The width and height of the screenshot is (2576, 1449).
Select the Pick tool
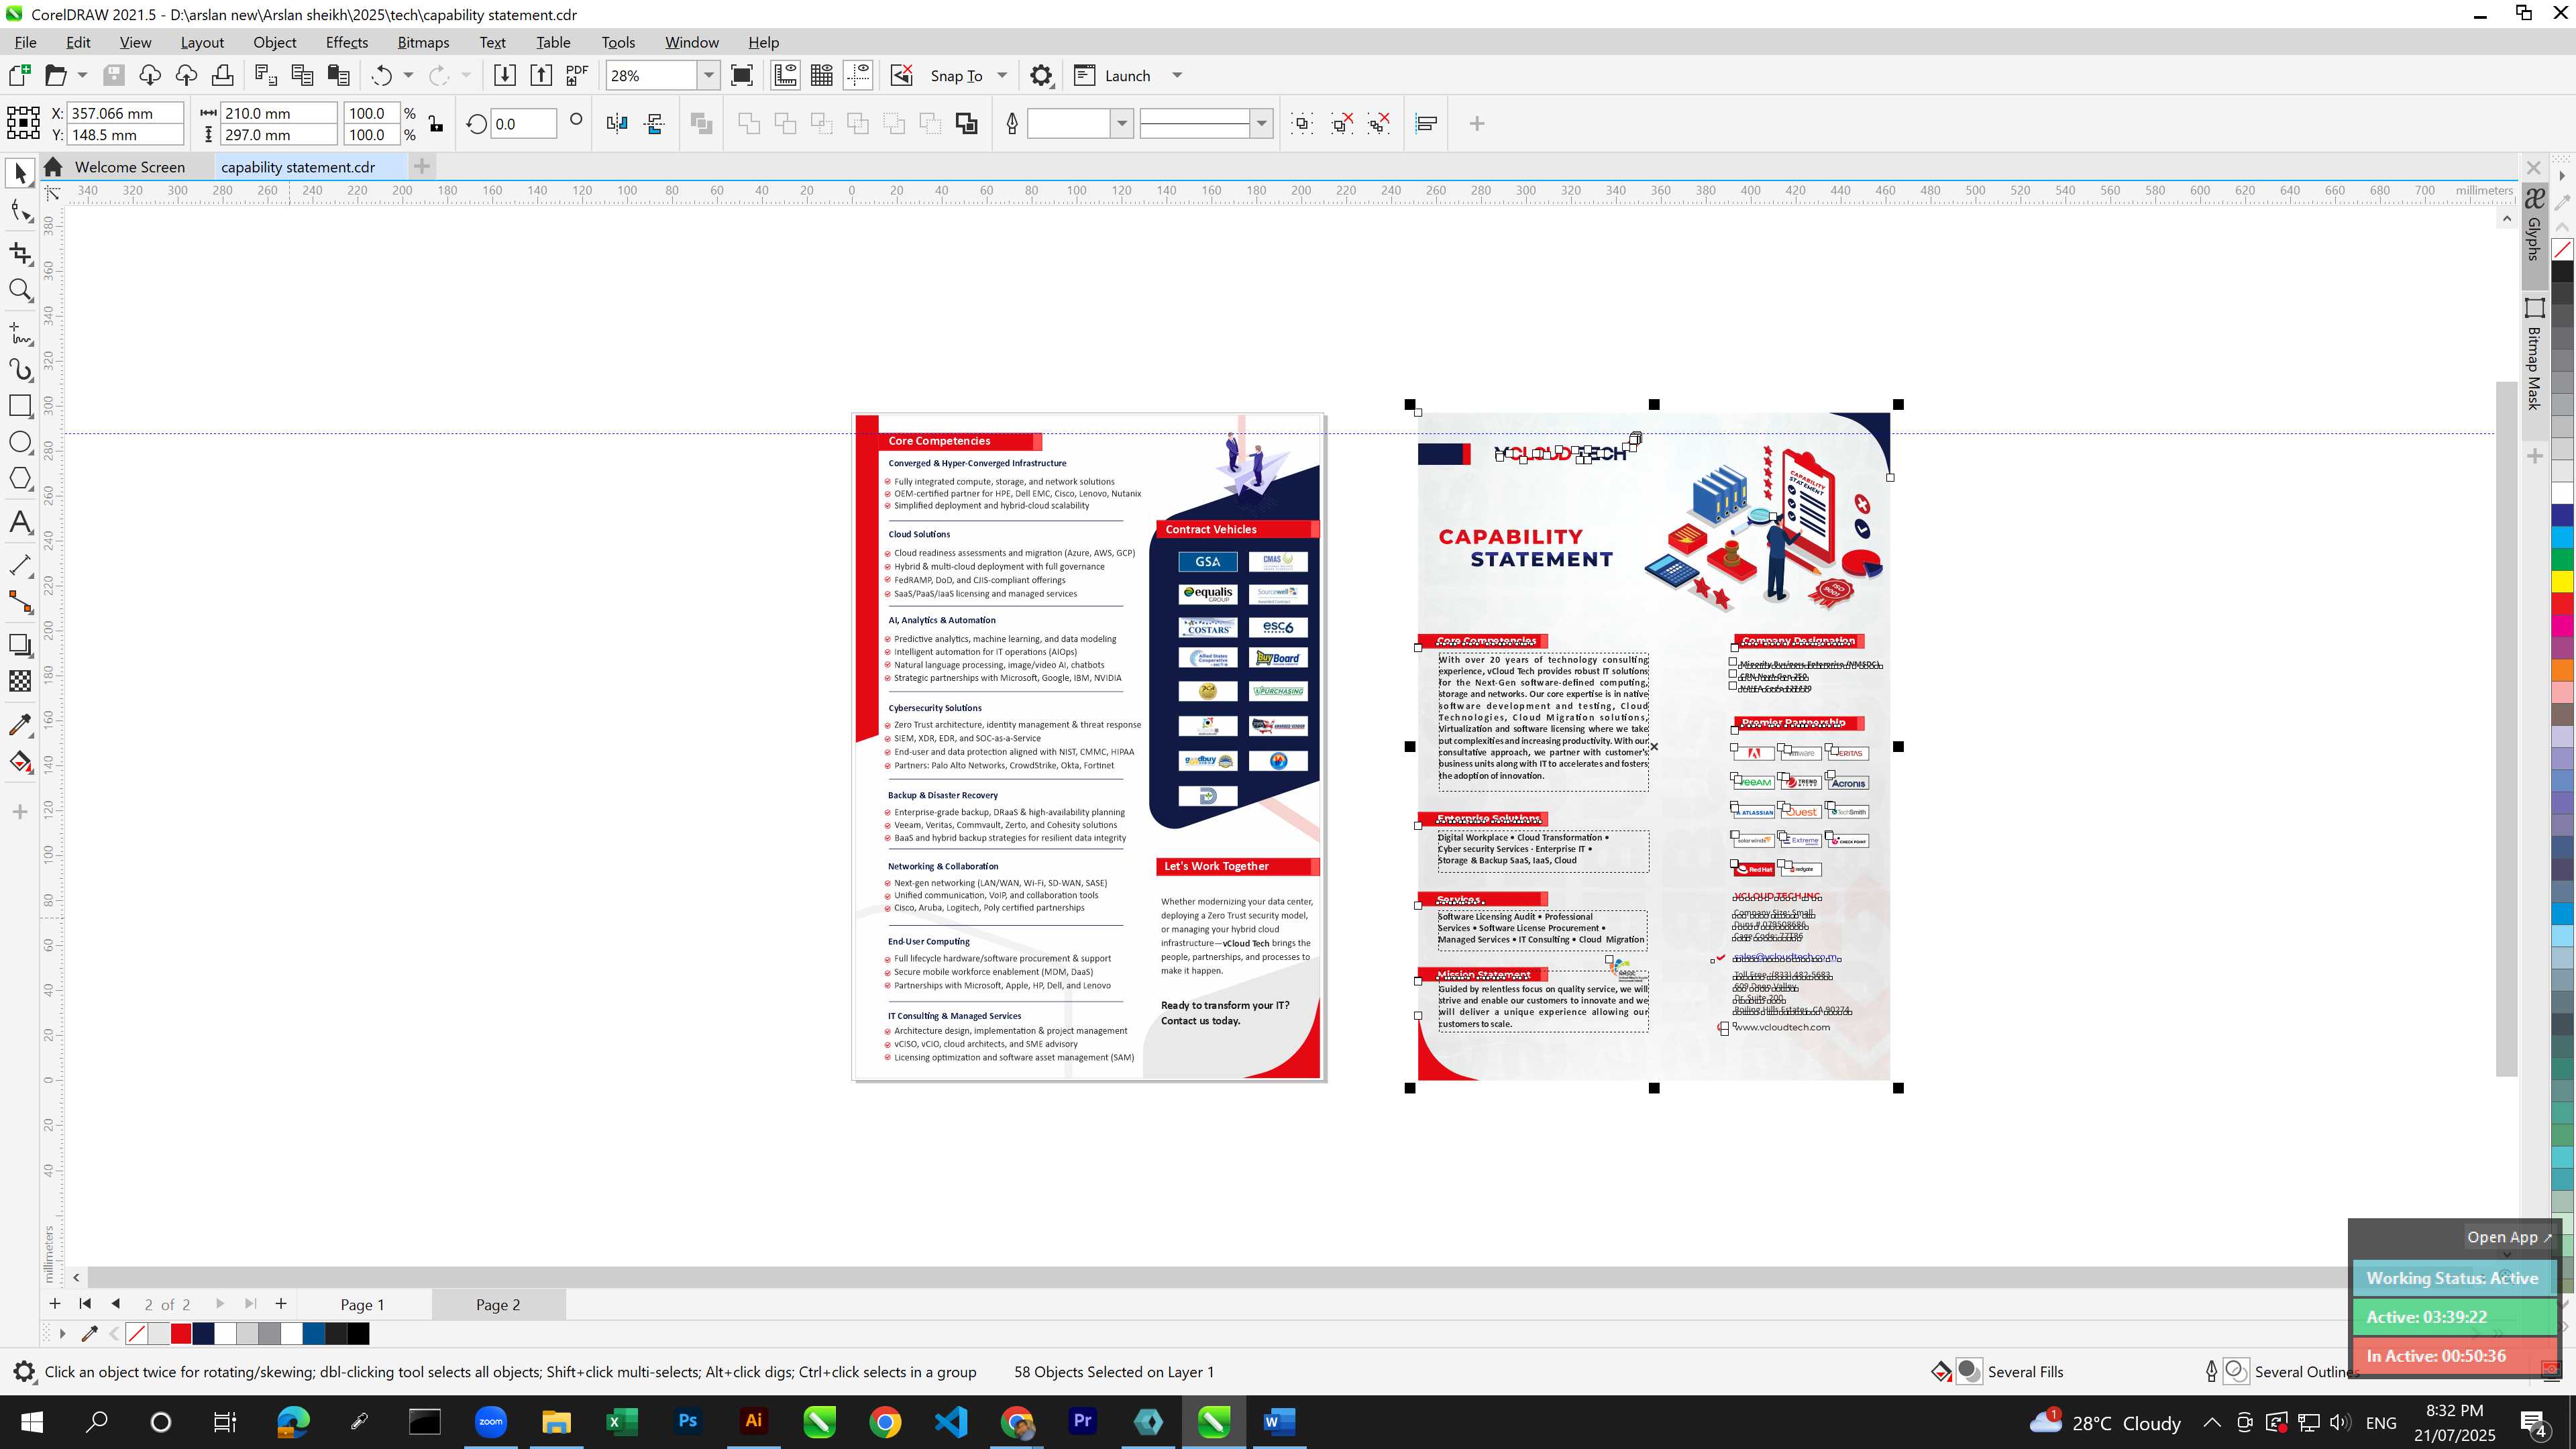point(20,173)
